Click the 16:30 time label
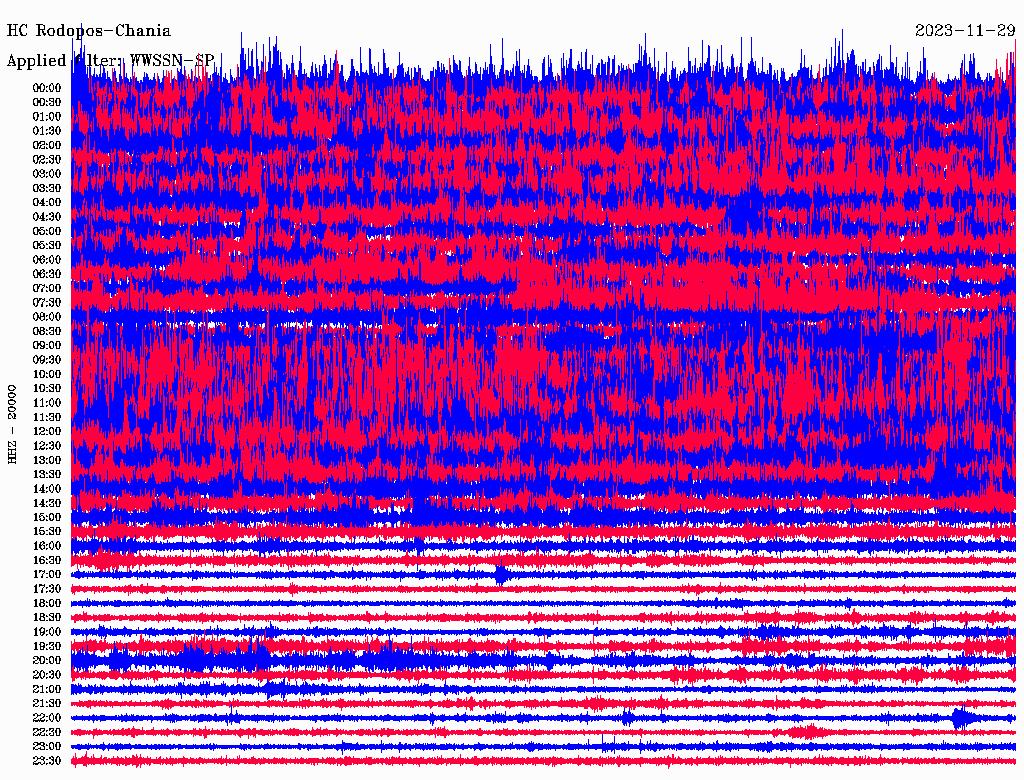 click(x=47, y=561)
